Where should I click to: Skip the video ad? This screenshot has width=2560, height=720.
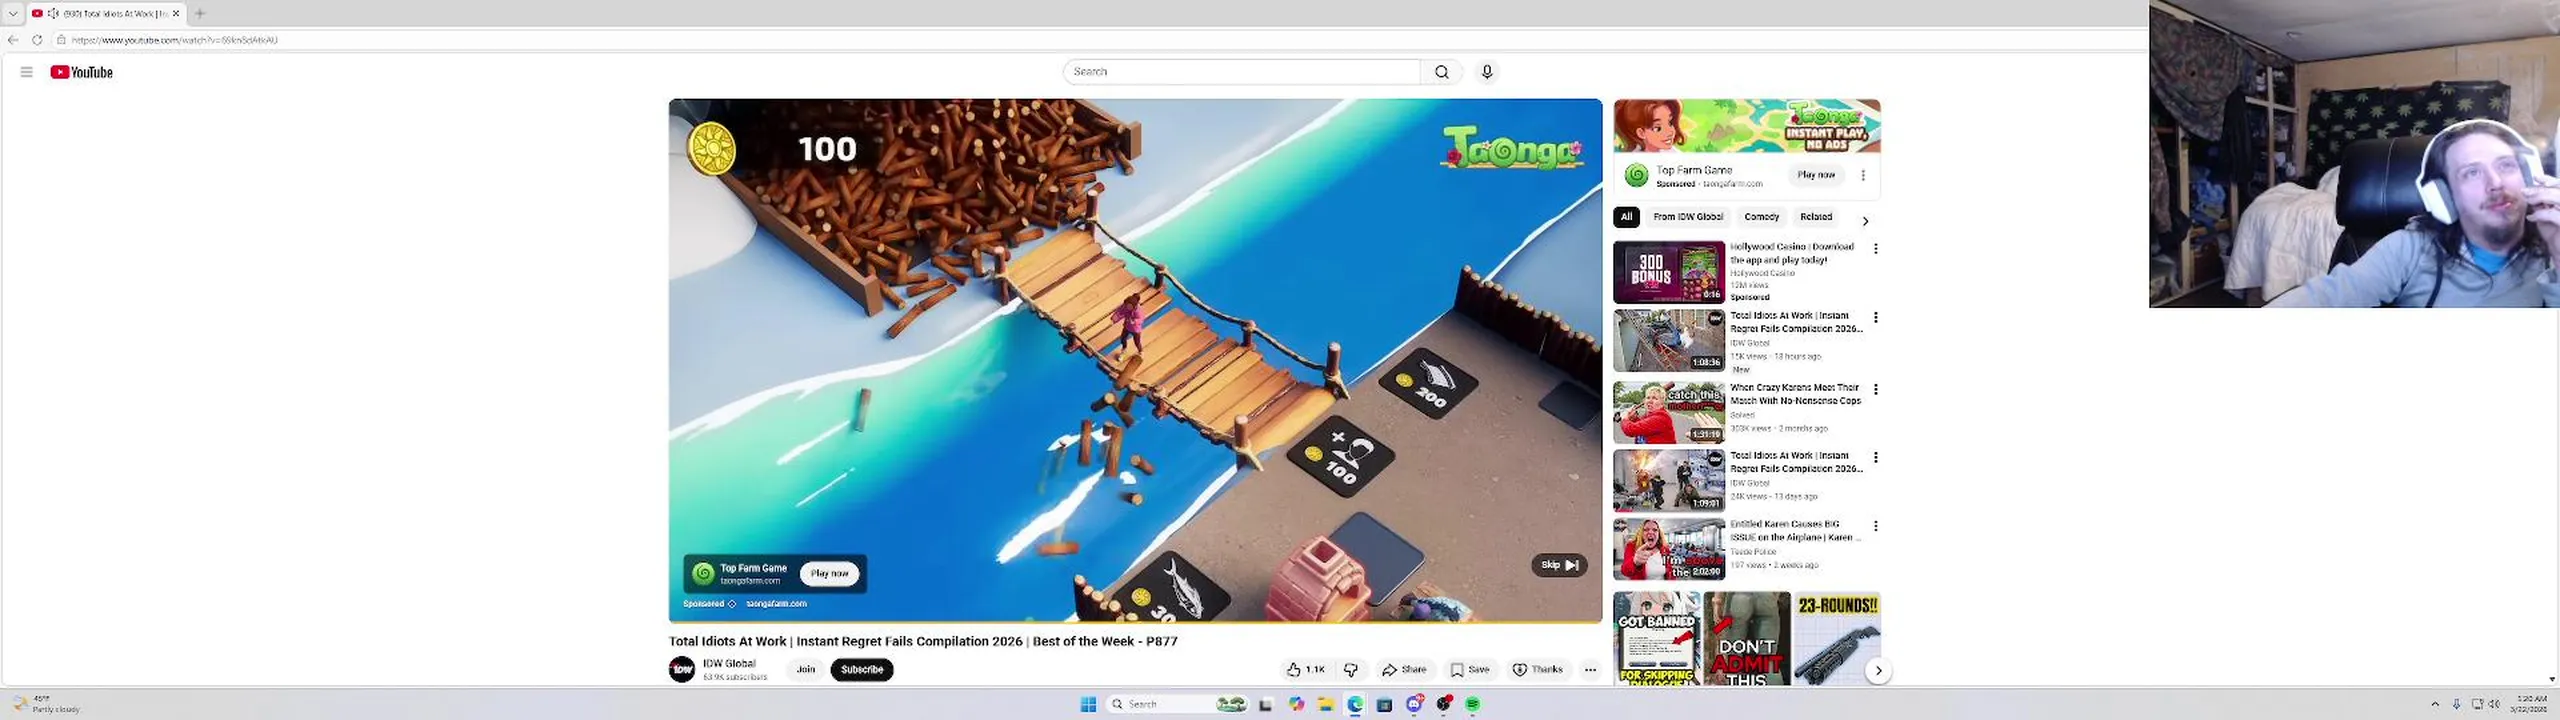[1559, 565]
